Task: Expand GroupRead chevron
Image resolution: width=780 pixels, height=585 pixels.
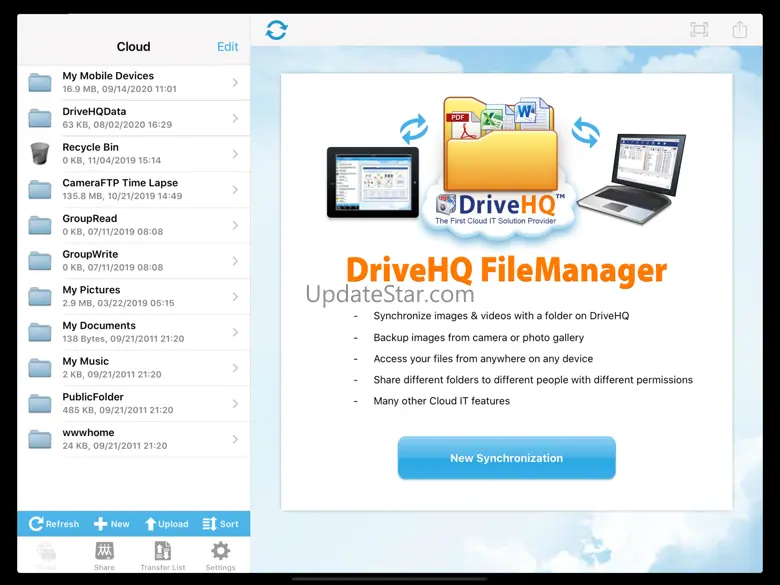Action: (235, 225)
